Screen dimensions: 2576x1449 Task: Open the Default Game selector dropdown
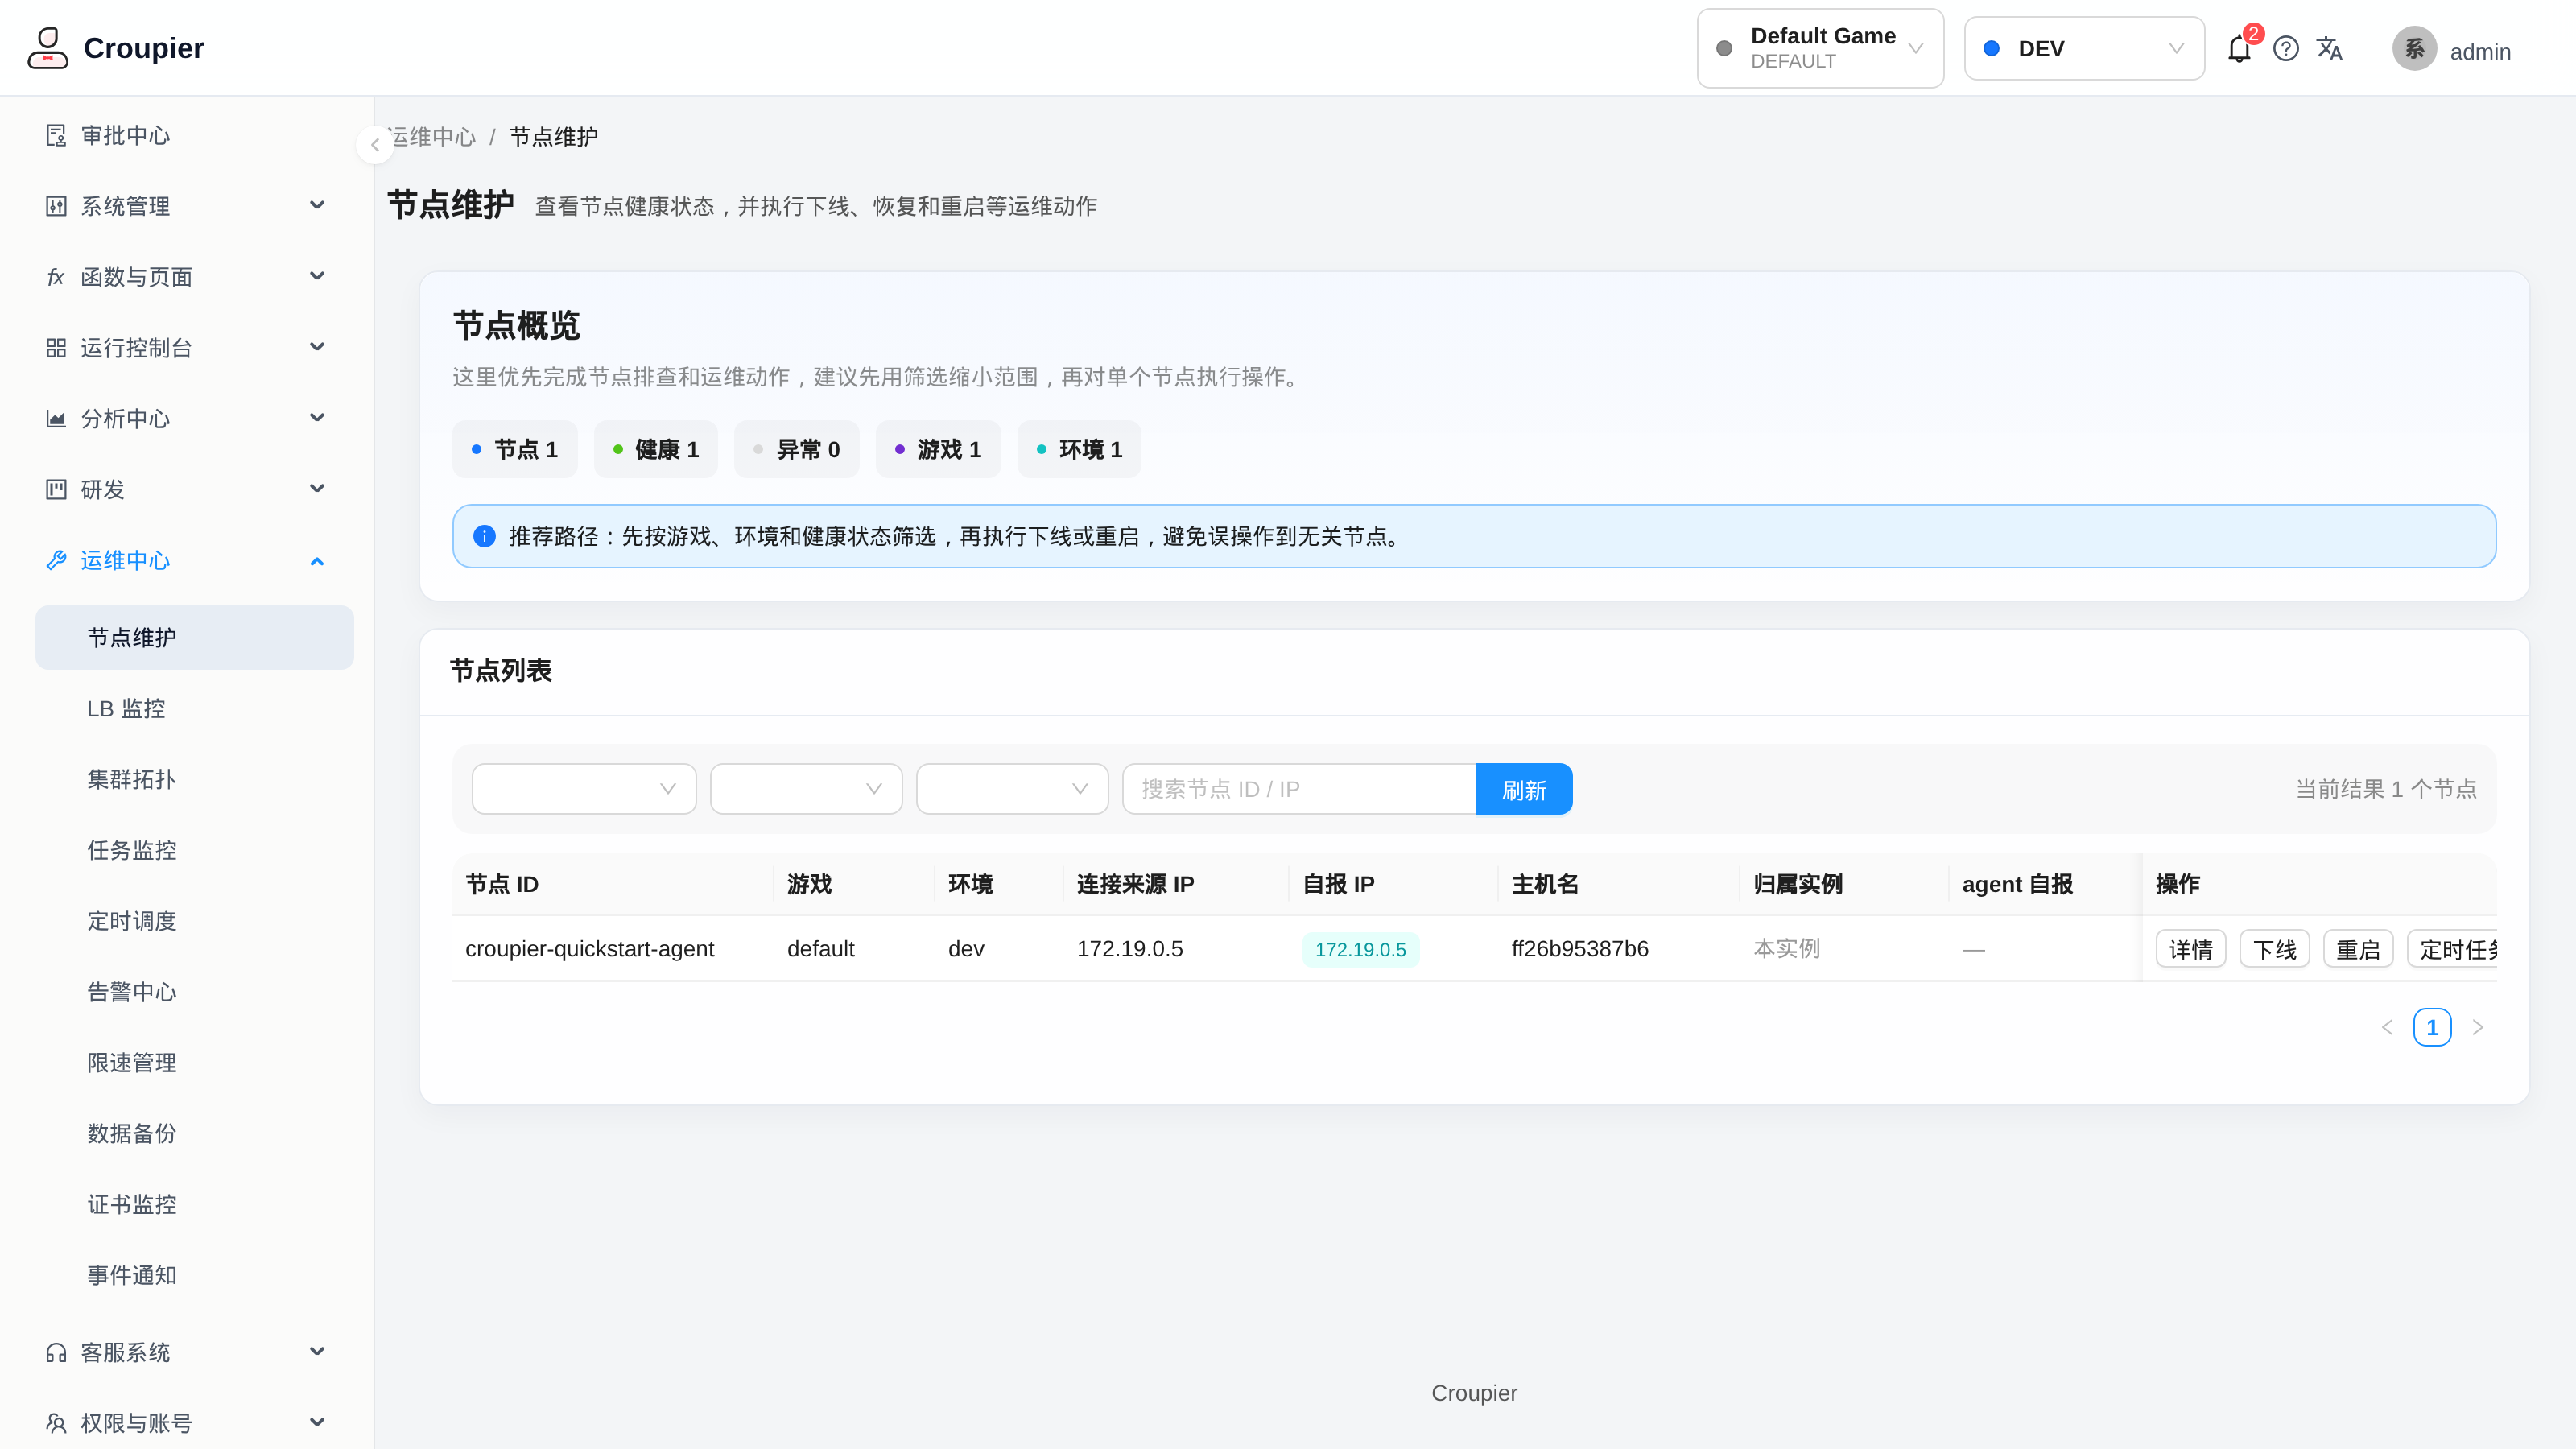[x=1820, y=49]
